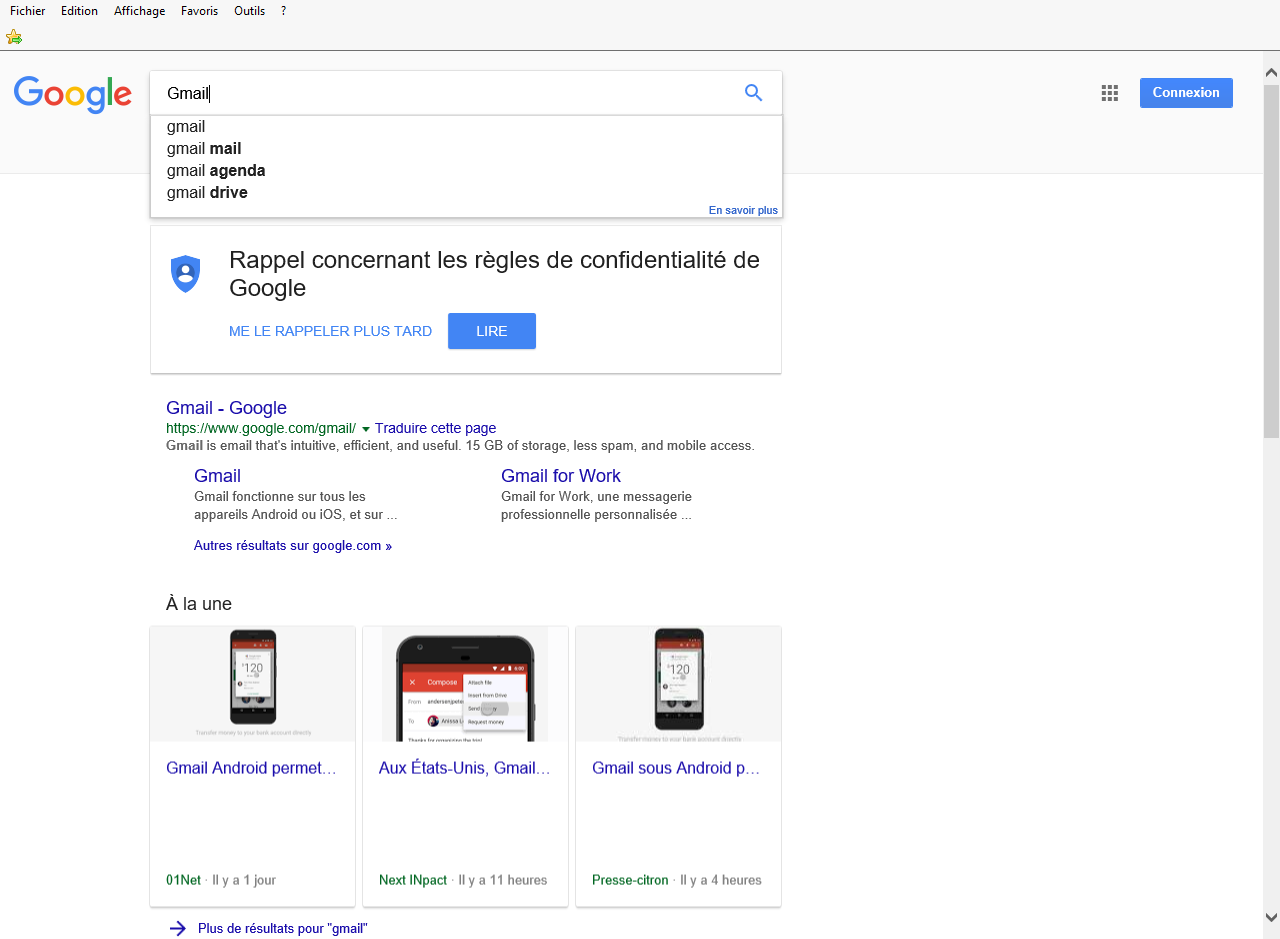This screenshot has height=939, width=1280.
Task: Open 'Aux États-Unis, Gmail…' news headline
Action: 465,768
